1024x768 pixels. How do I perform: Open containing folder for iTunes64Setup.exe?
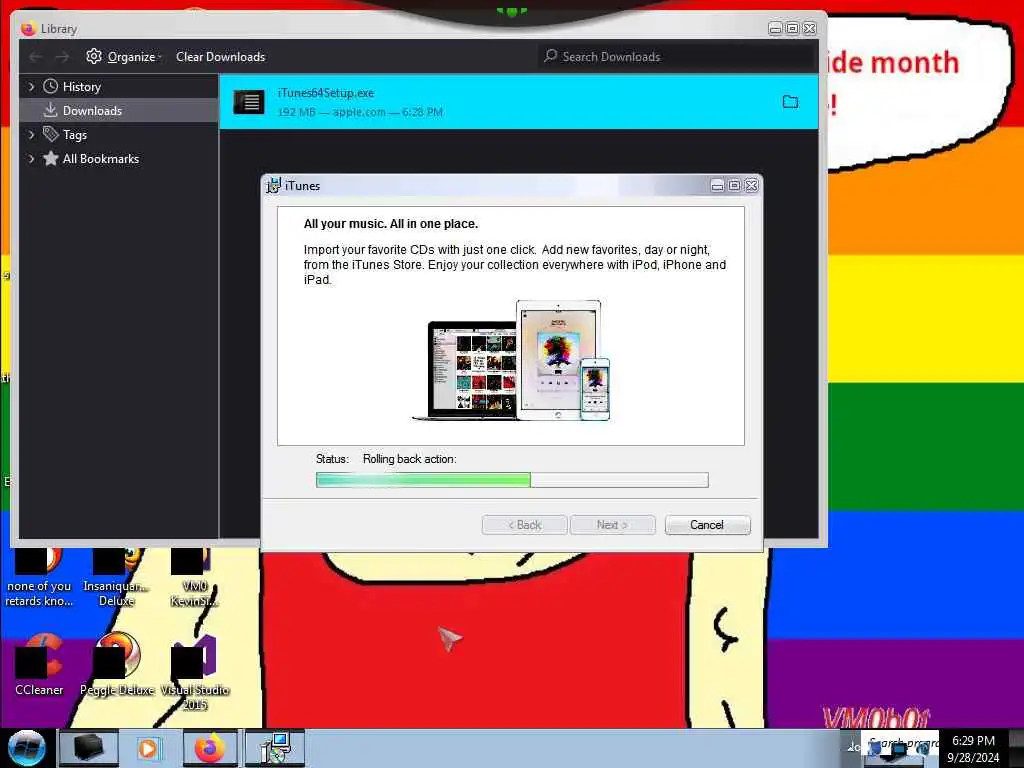tap(790, 102)
